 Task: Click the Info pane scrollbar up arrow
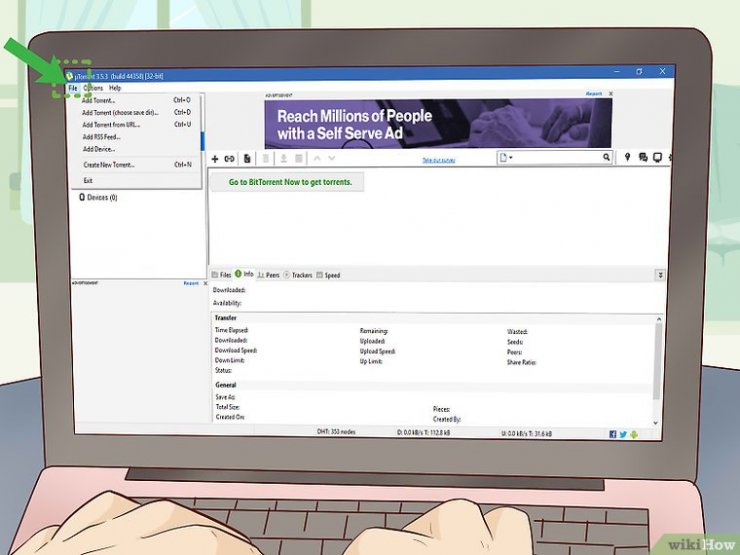659,320
